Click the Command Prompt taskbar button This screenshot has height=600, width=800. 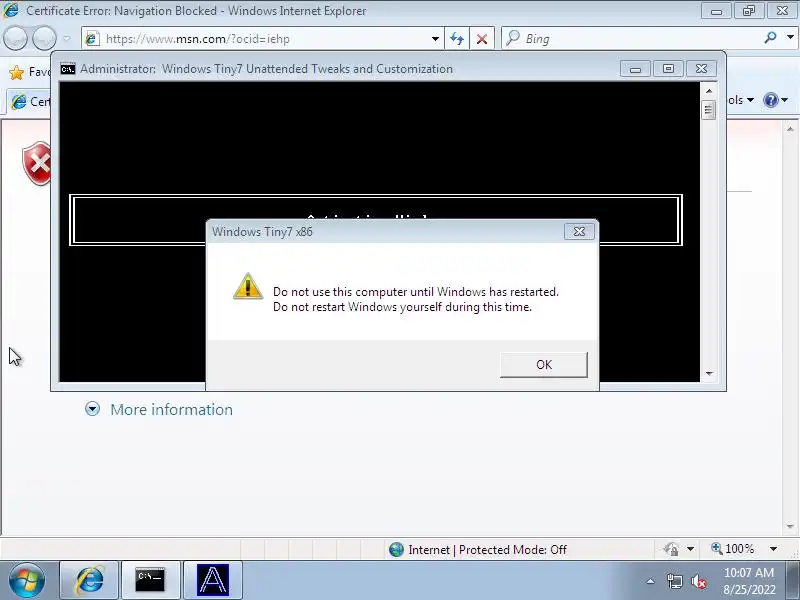[x=151, y=581]
